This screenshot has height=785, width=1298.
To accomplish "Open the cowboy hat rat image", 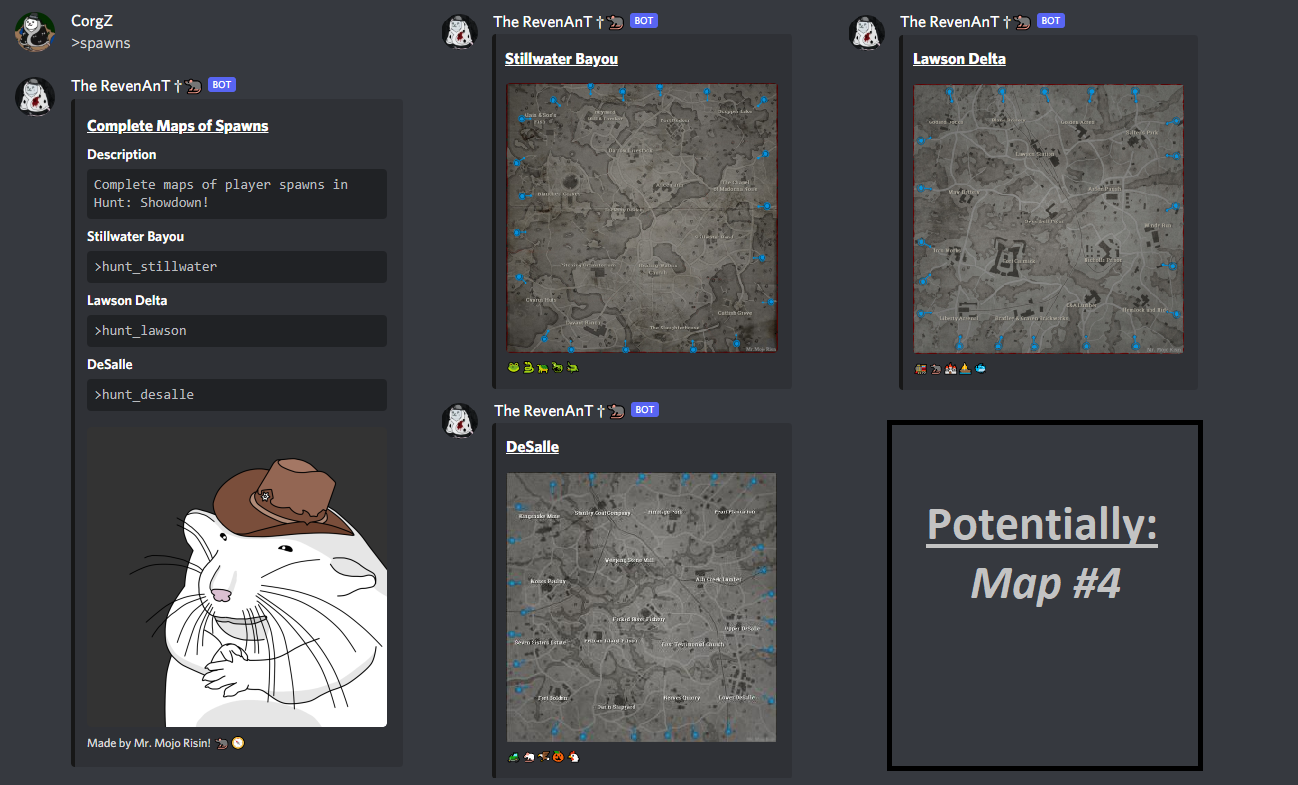I will 237,577.
